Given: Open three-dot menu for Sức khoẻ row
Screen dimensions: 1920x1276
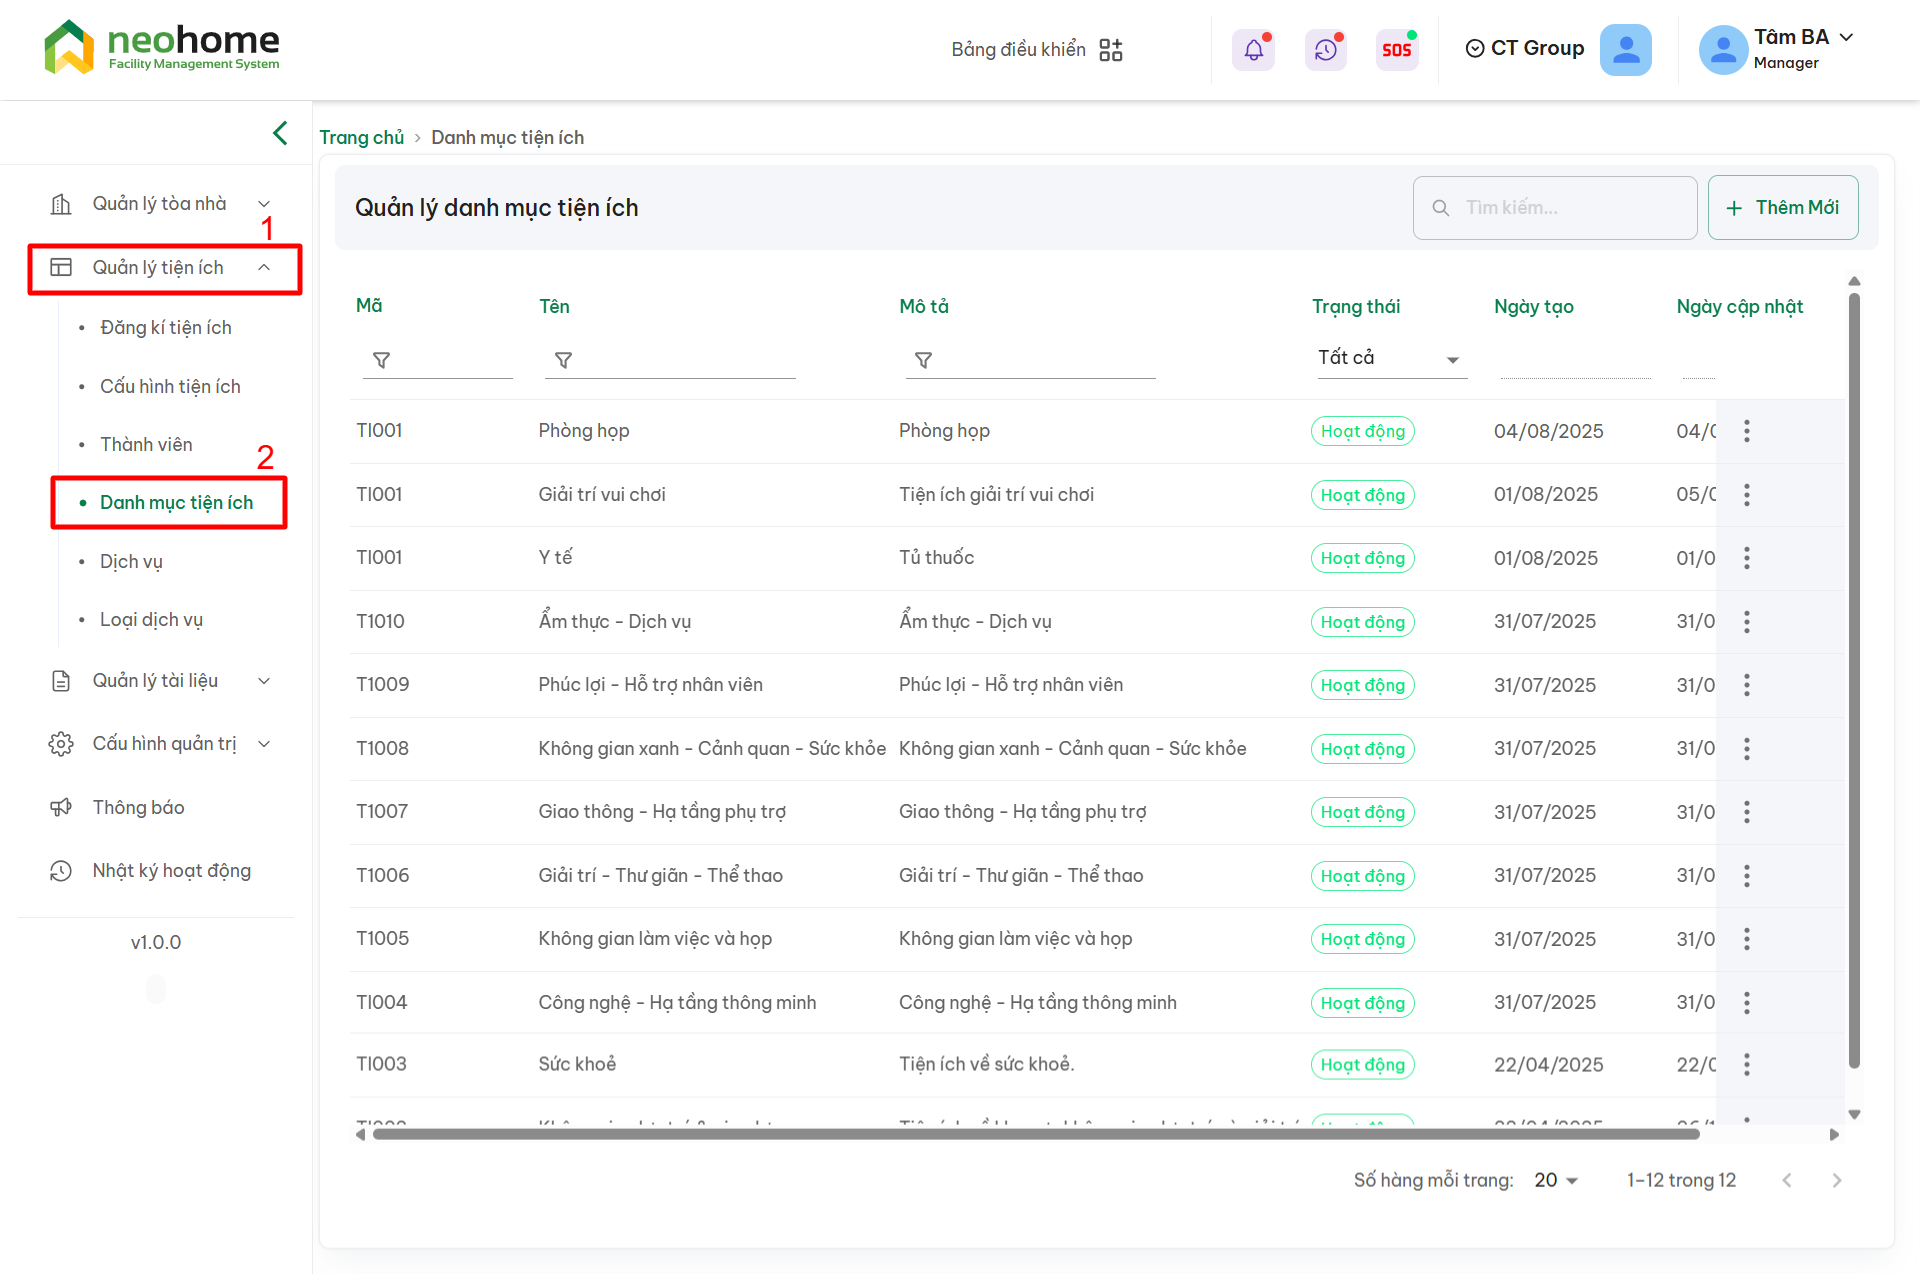Looking at the screenshot, I should 1746,1064.
